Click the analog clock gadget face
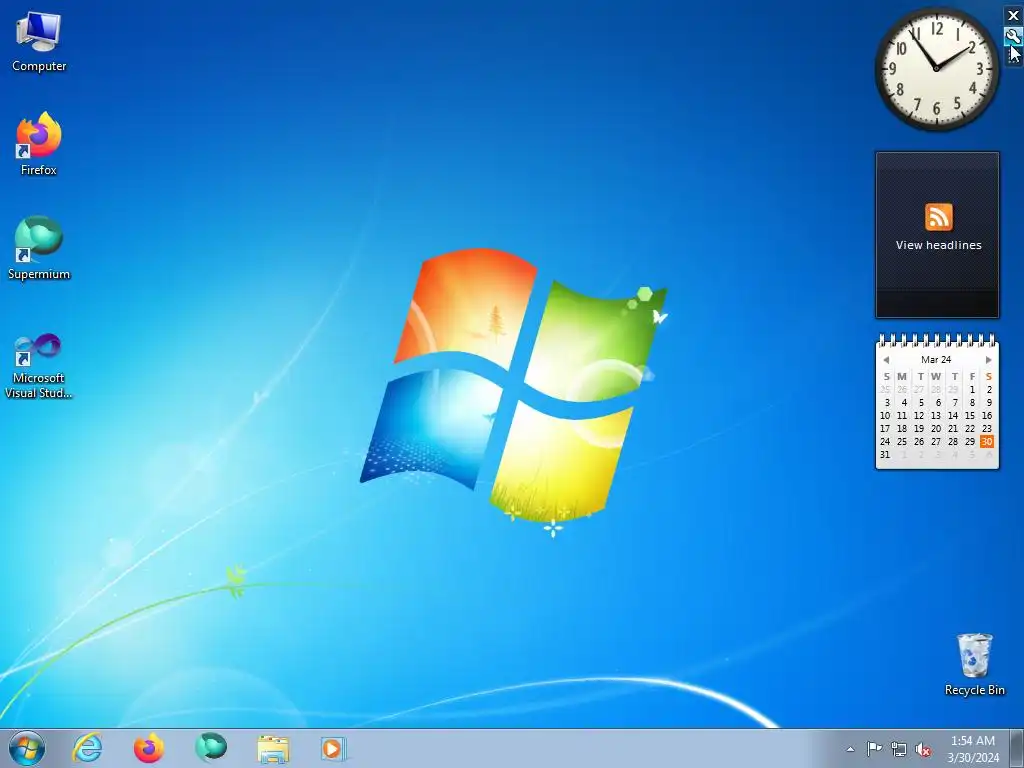Viewport: 1024px width, 768px height. [x=936, y=68]
